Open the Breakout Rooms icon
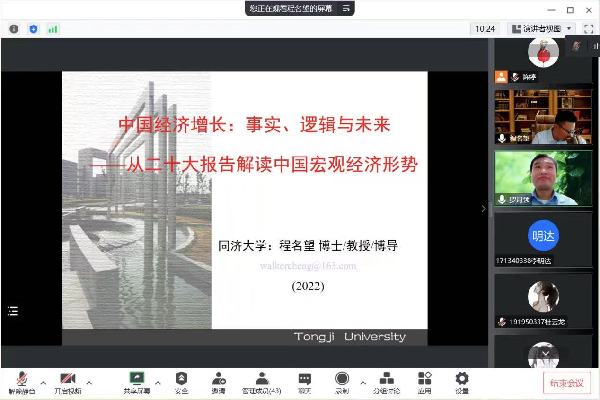Screen dimensions: 600x400 pos(385,380)
